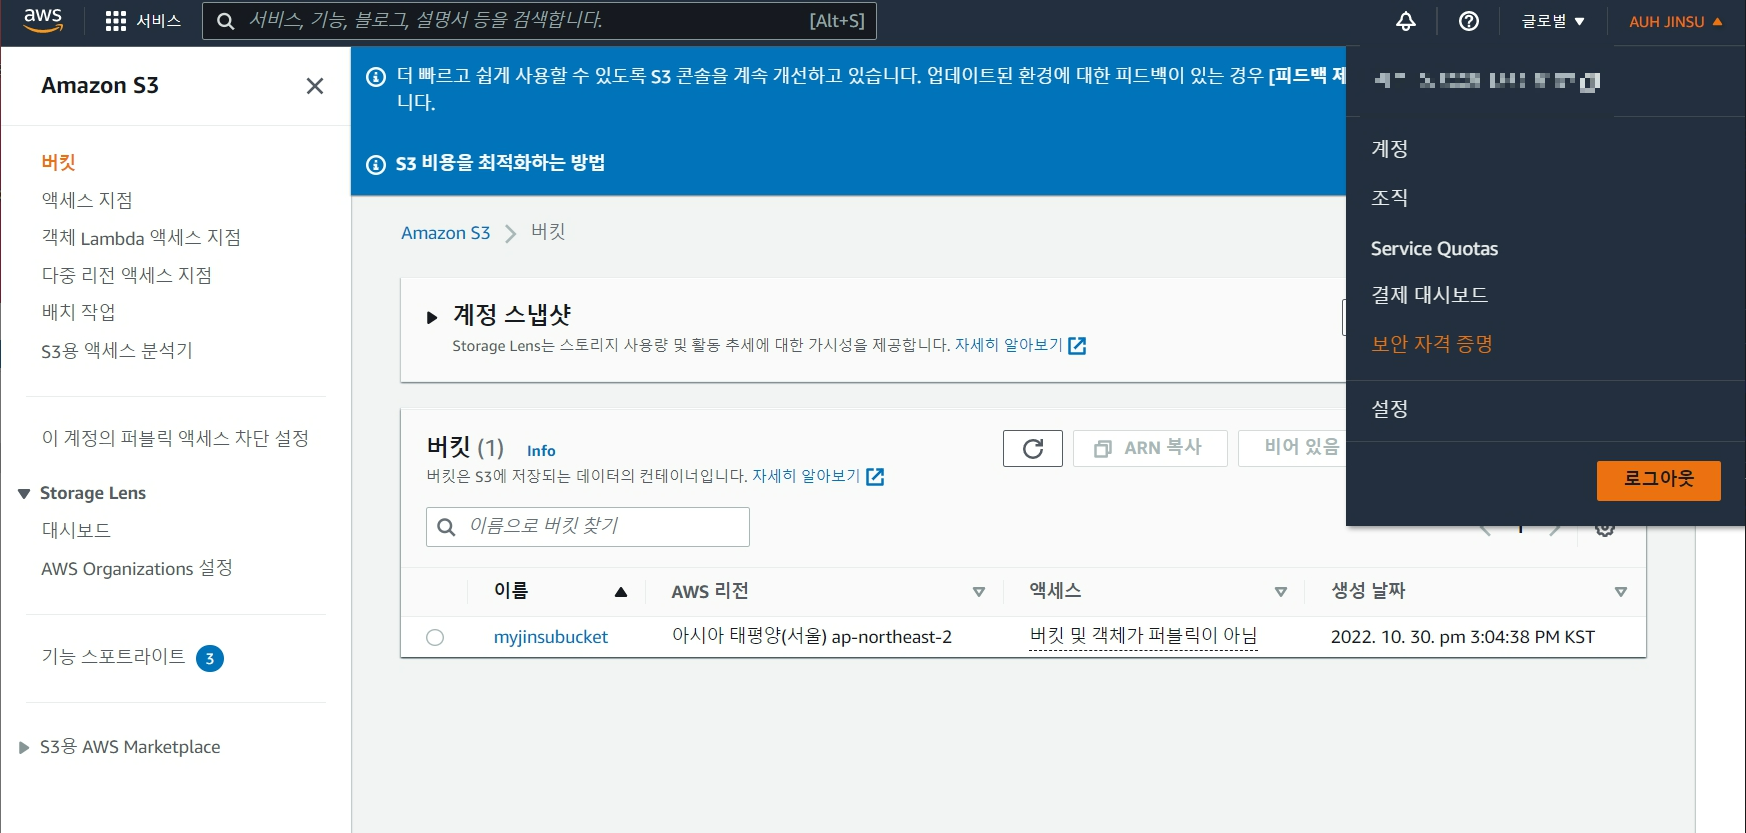The width and height of the screenshot is (1746, 833).
Task: Select 계정 in account menu
Action: [x=1390, y=149]
